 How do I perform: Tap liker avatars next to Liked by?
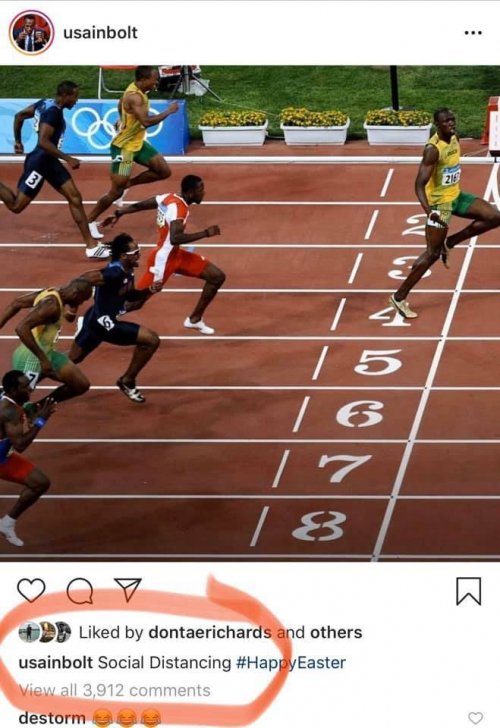[x=45, y=632]
